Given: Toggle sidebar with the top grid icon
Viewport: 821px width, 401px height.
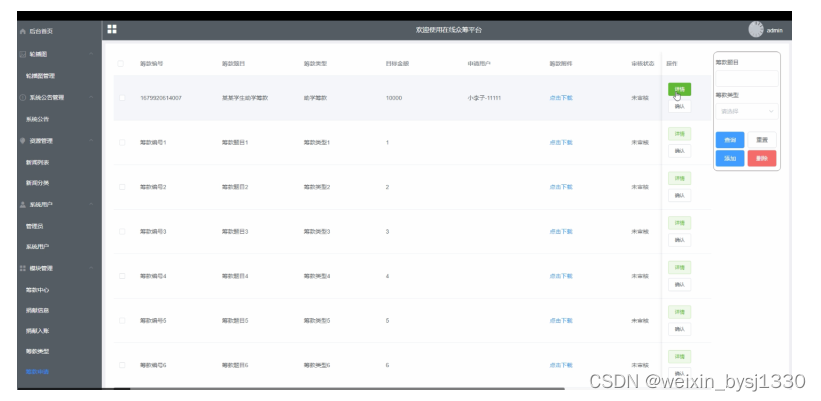Looking at the screenshot, I should coord(112,29).
